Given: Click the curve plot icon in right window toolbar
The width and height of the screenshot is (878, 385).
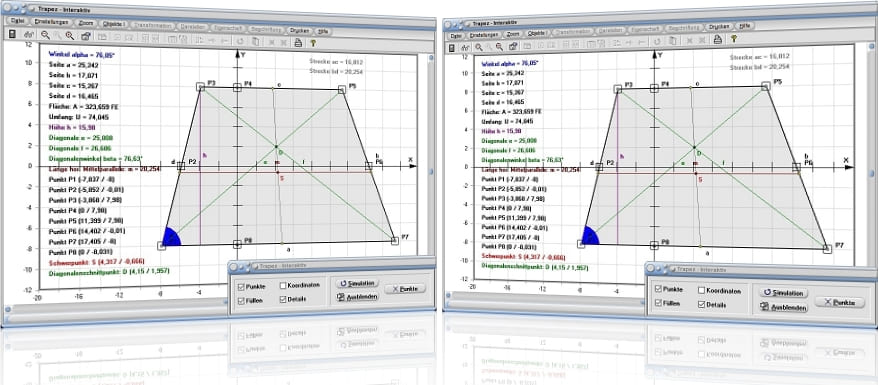Looking at the screenshot, I should pyautogui.click(x=466, y=48).
